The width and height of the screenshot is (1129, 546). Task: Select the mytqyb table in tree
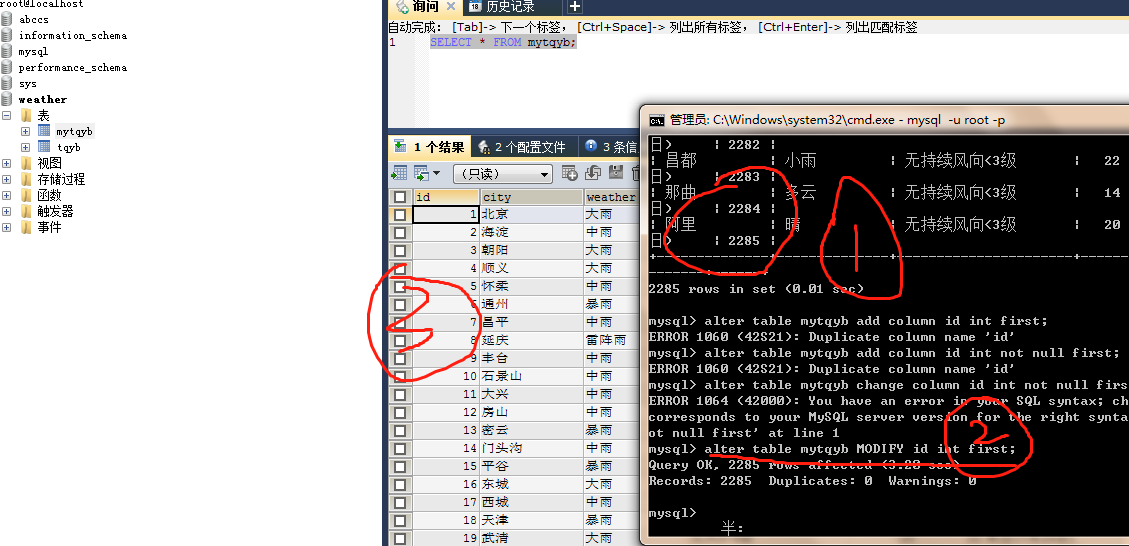click(x=75, y=131)
